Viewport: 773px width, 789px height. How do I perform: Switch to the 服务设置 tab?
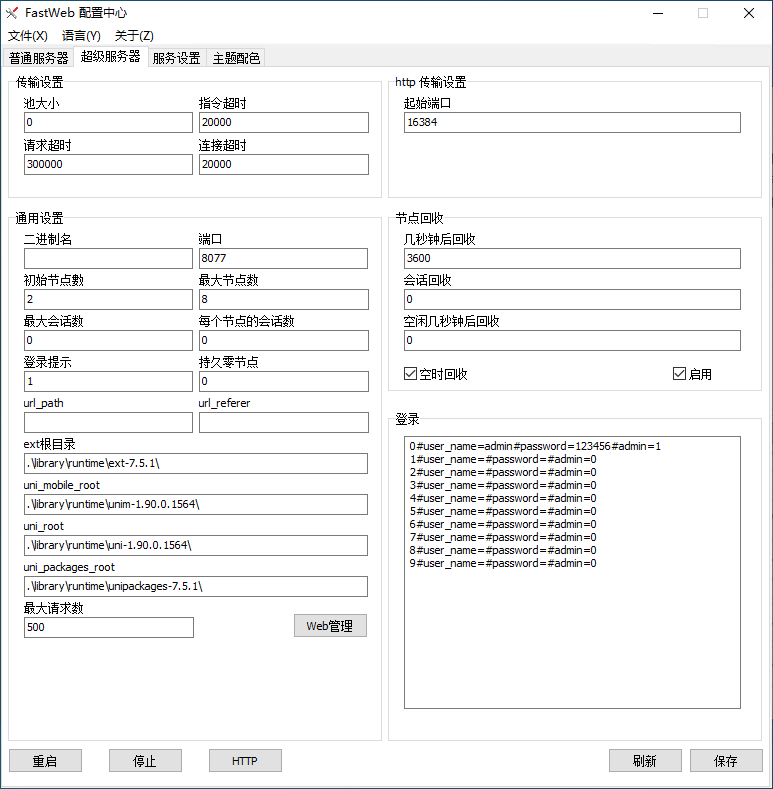coord(177,58)
